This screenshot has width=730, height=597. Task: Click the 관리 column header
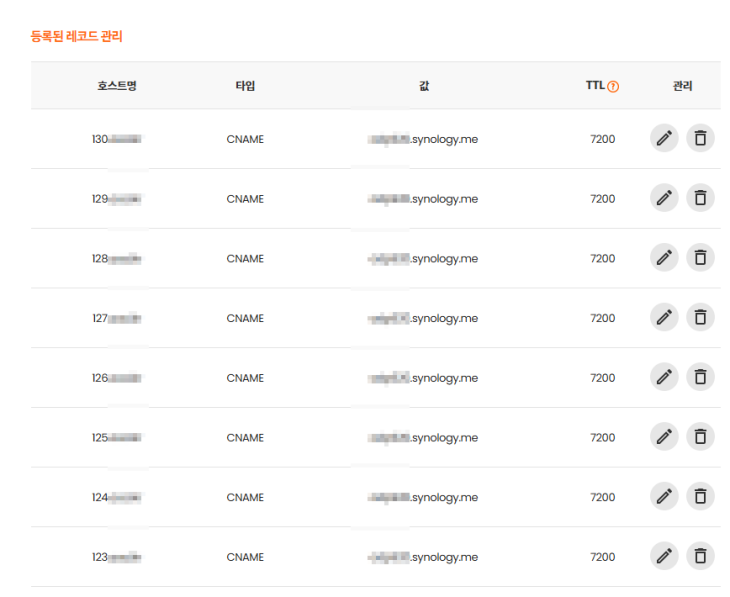[683, 86]
